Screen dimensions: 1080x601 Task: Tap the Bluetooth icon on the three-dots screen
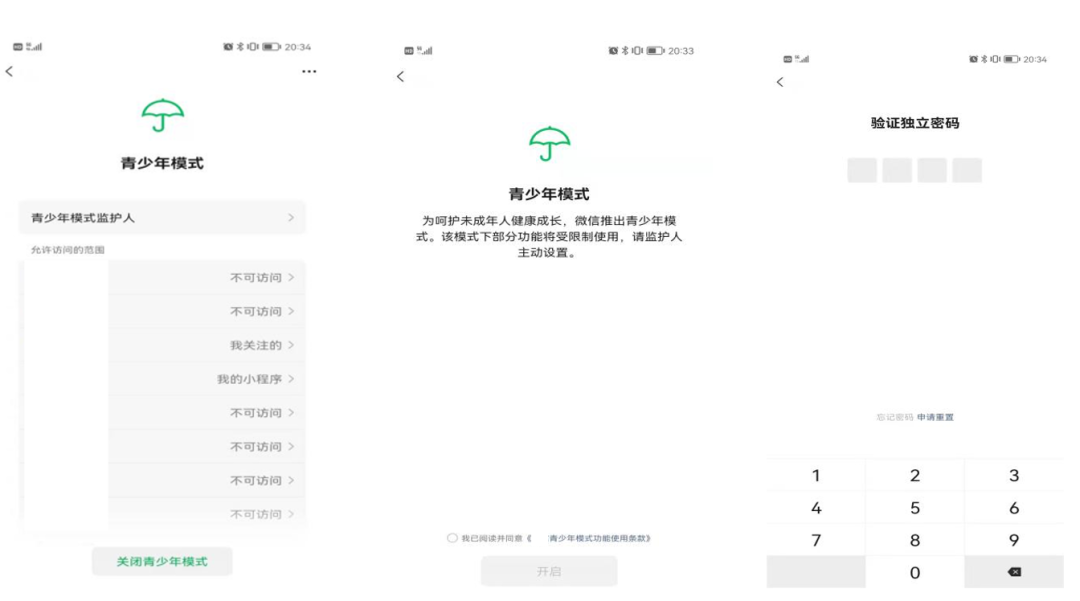click(240, 47)
